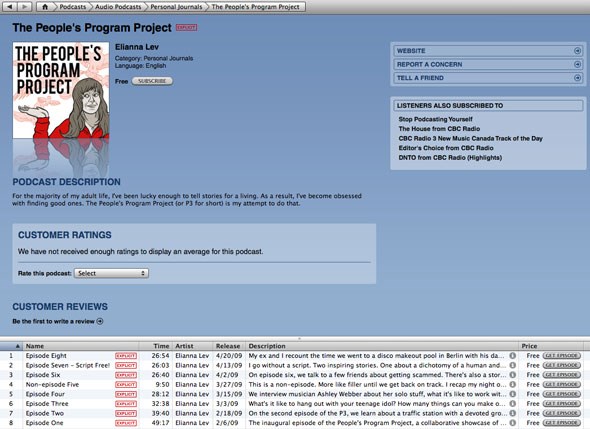Go to the iTunes Store home icon

pos(45,7)
